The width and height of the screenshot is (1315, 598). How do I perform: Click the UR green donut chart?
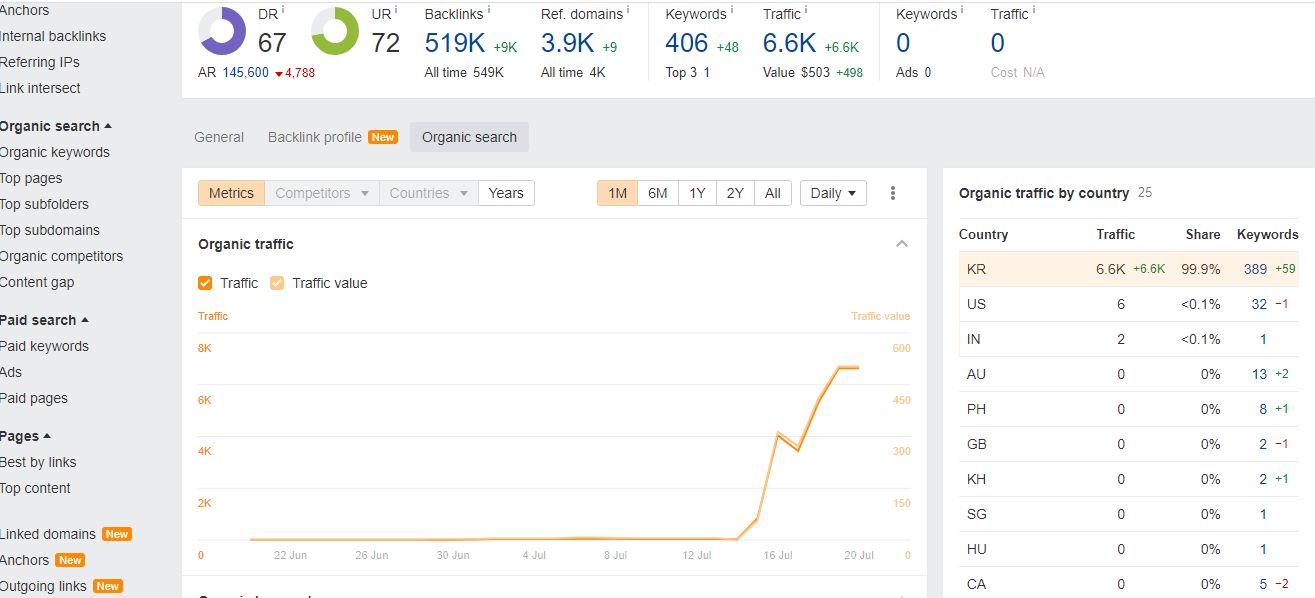(335, 32)
